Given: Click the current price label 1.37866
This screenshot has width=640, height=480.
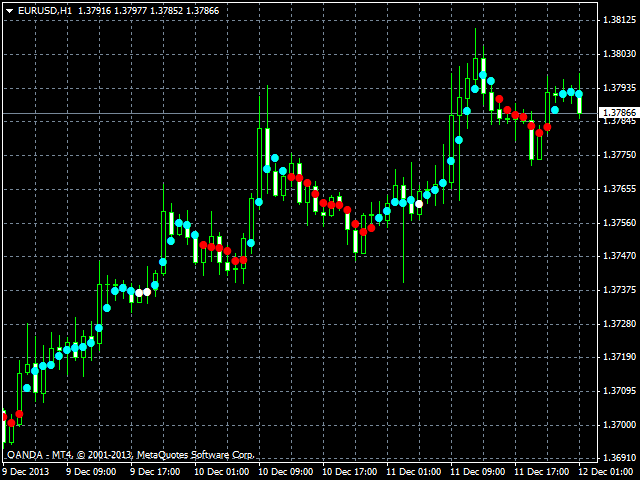Looking at the screenshot, I should [x=618, y=113].
